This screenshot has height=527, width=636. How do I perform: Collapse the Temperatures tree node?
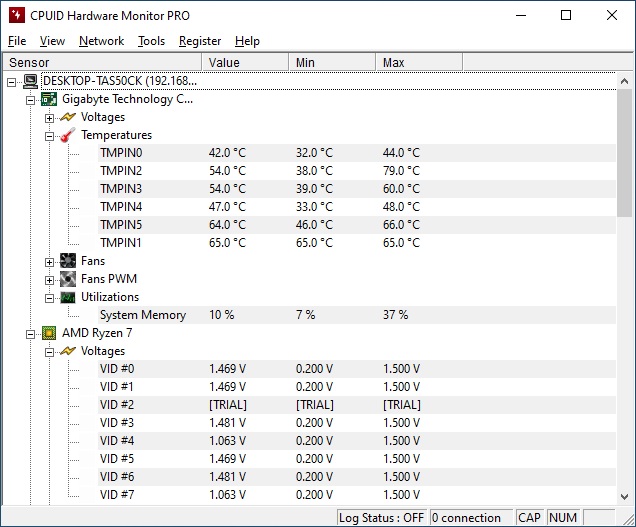pyautogui.click(x=49, y=136)
